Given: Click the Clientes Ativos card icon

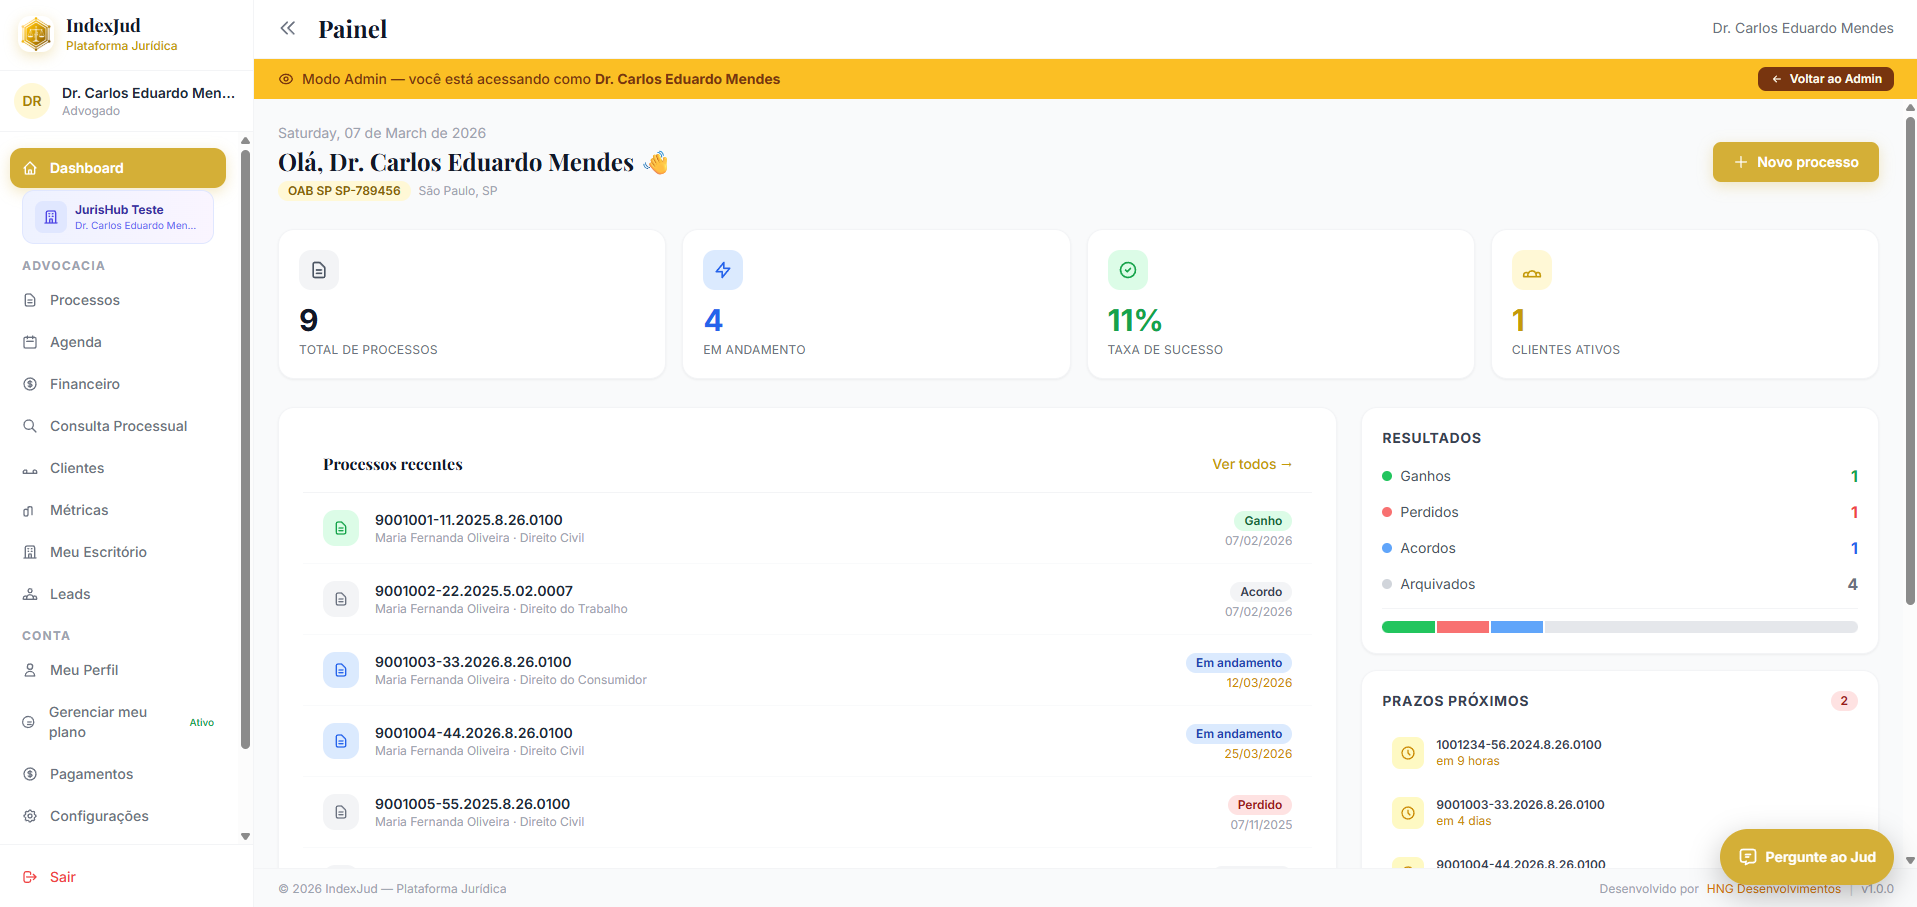Looking at the screenshot, I should (x=1531, y=270).
